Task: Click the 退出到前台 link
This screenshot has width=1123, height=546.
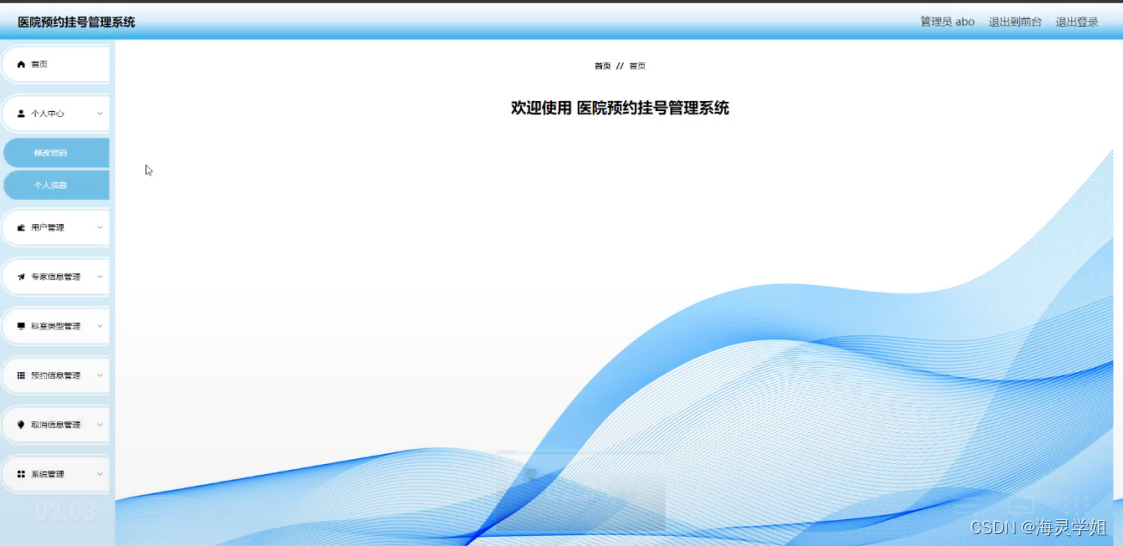Action: pyautogui.click(x=1015, y=22)
